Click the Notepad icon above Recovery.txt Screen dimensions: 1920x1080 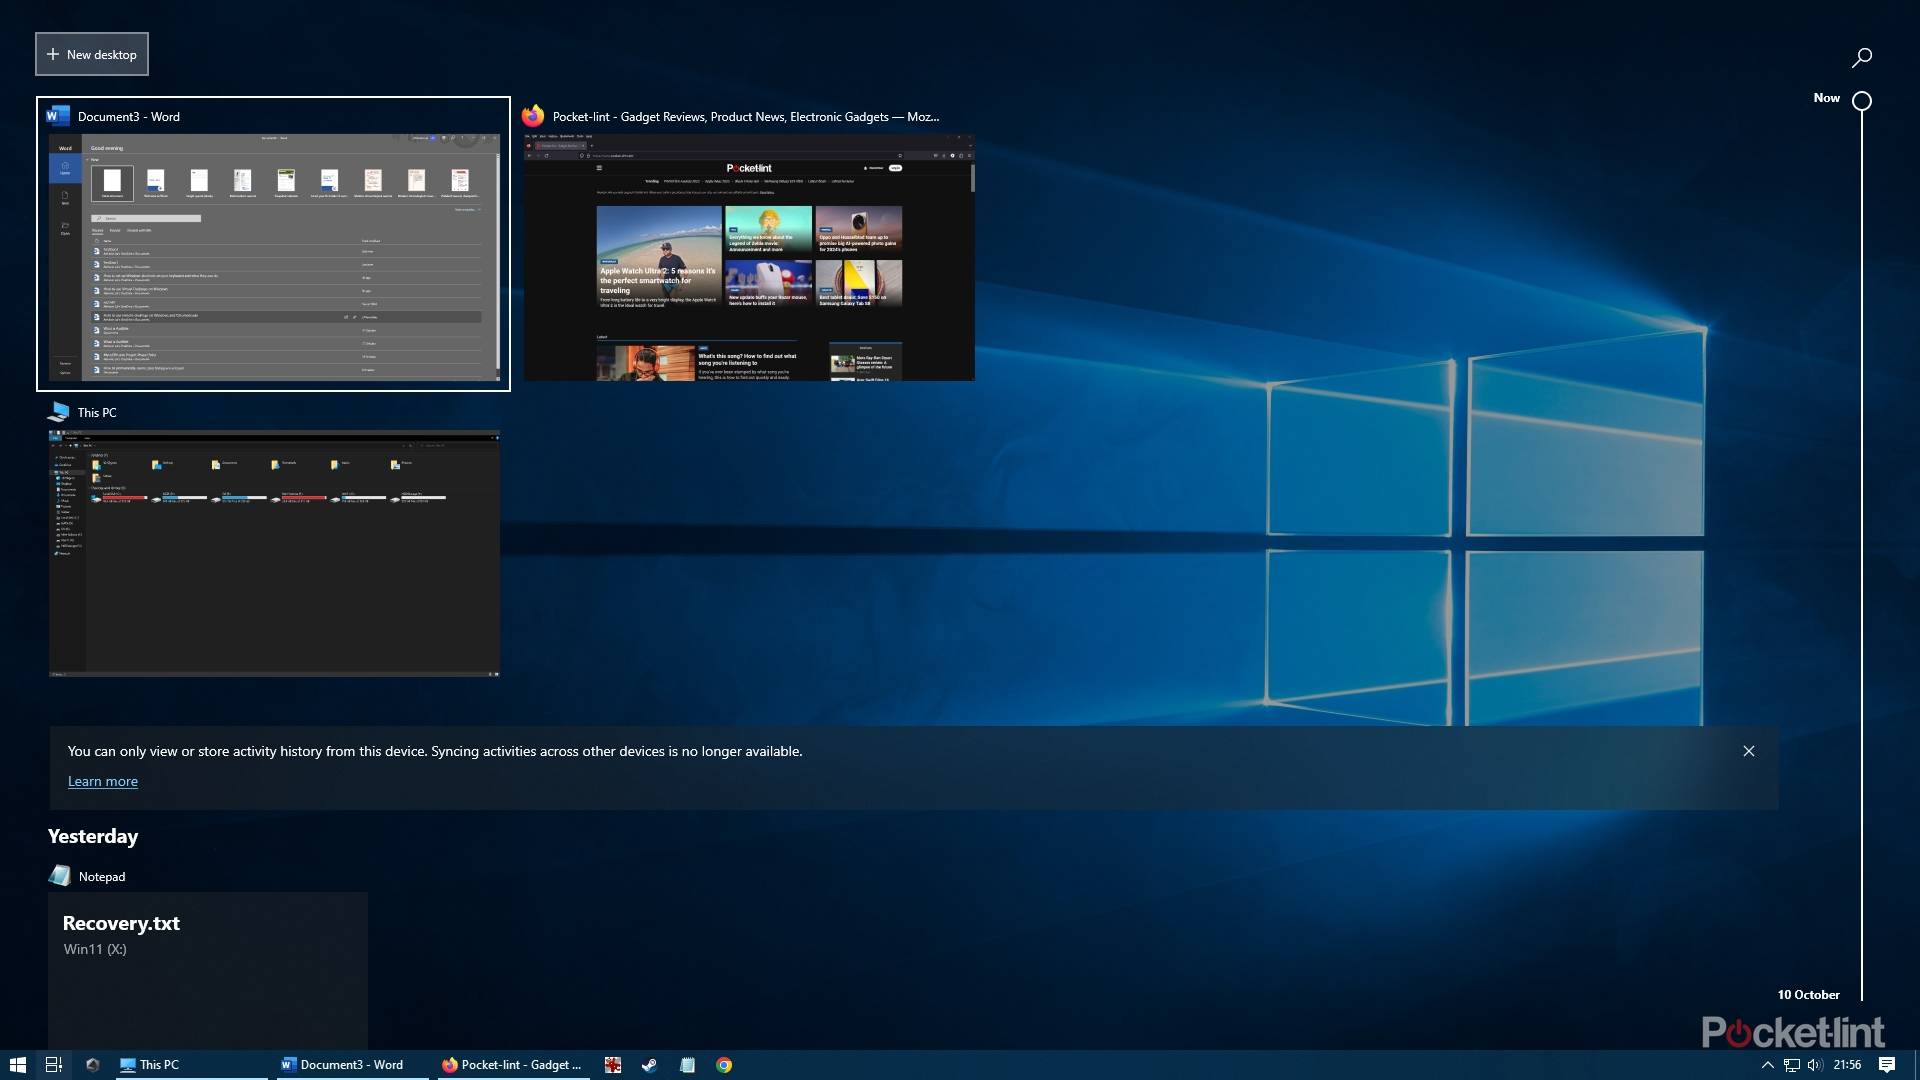[60, 875]
